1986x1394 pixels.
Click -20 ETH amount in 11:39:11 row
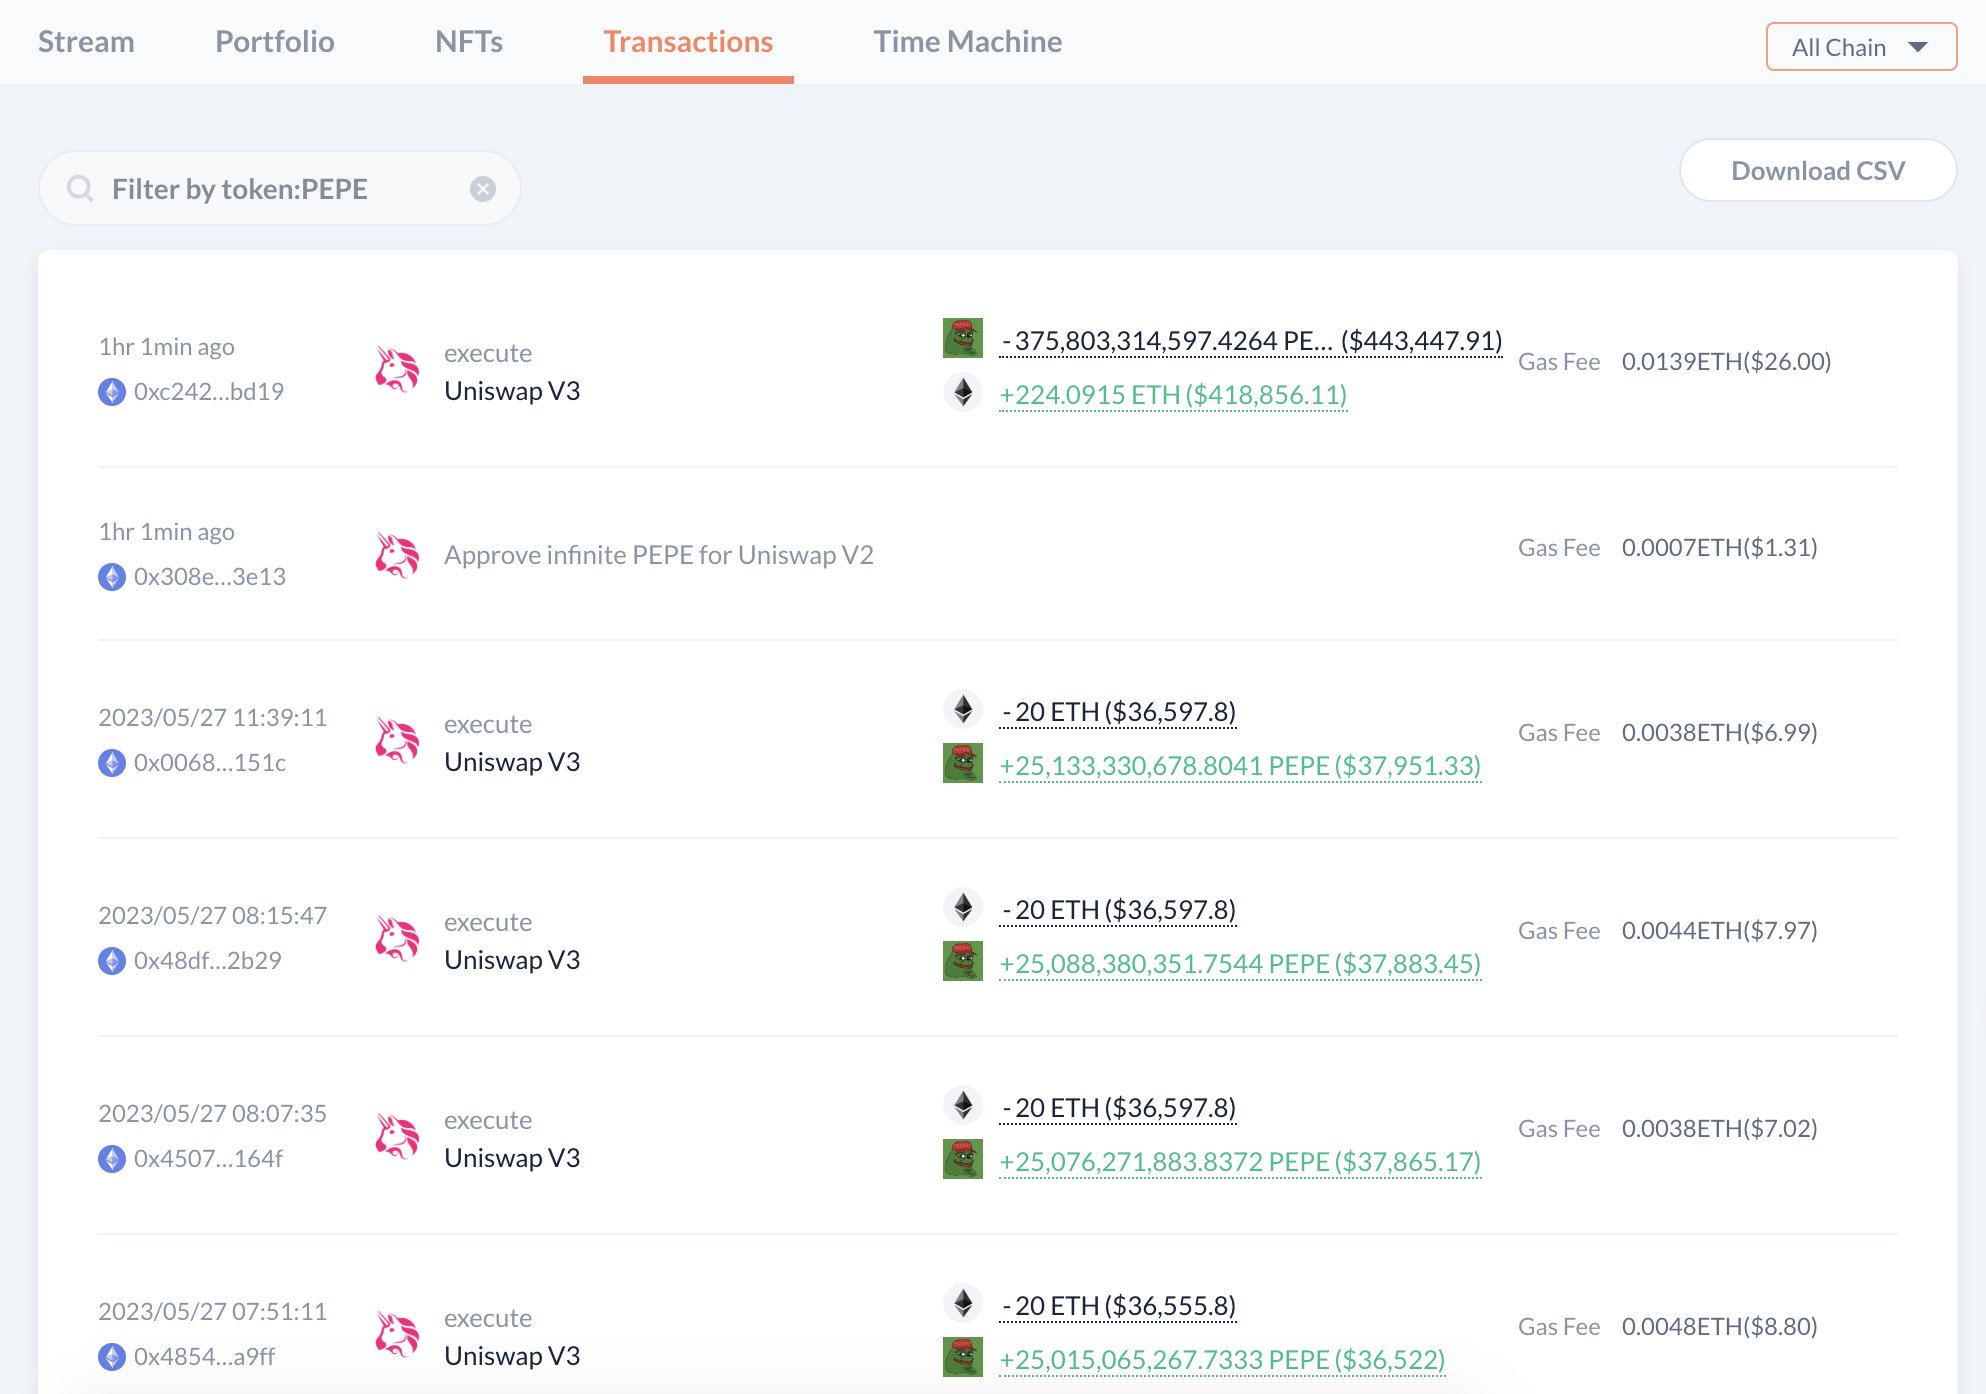tap(1118, 712)
